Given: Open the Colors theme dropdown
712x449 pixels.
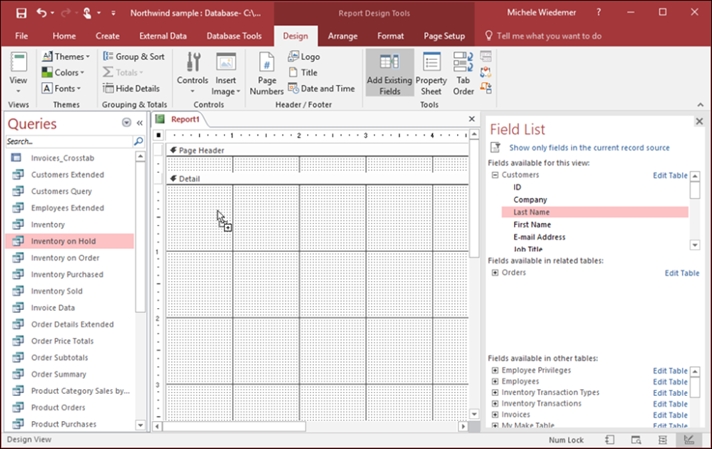Looking at the screenshot, I should (x=63, y=73).
